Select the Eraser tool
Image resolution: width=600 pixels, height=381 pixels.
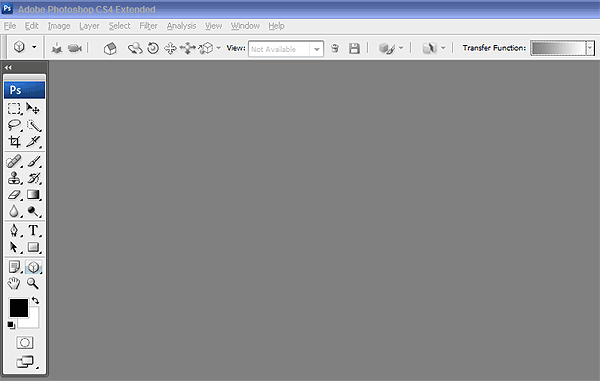[x=14, y=195]
